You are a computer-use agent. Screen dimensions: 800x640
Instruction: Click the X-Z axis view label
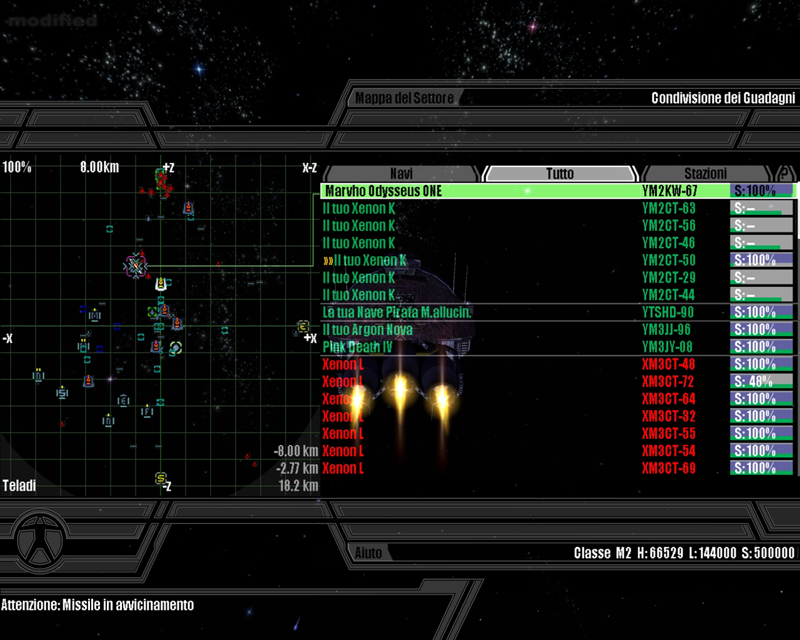(x=310, y=167)
